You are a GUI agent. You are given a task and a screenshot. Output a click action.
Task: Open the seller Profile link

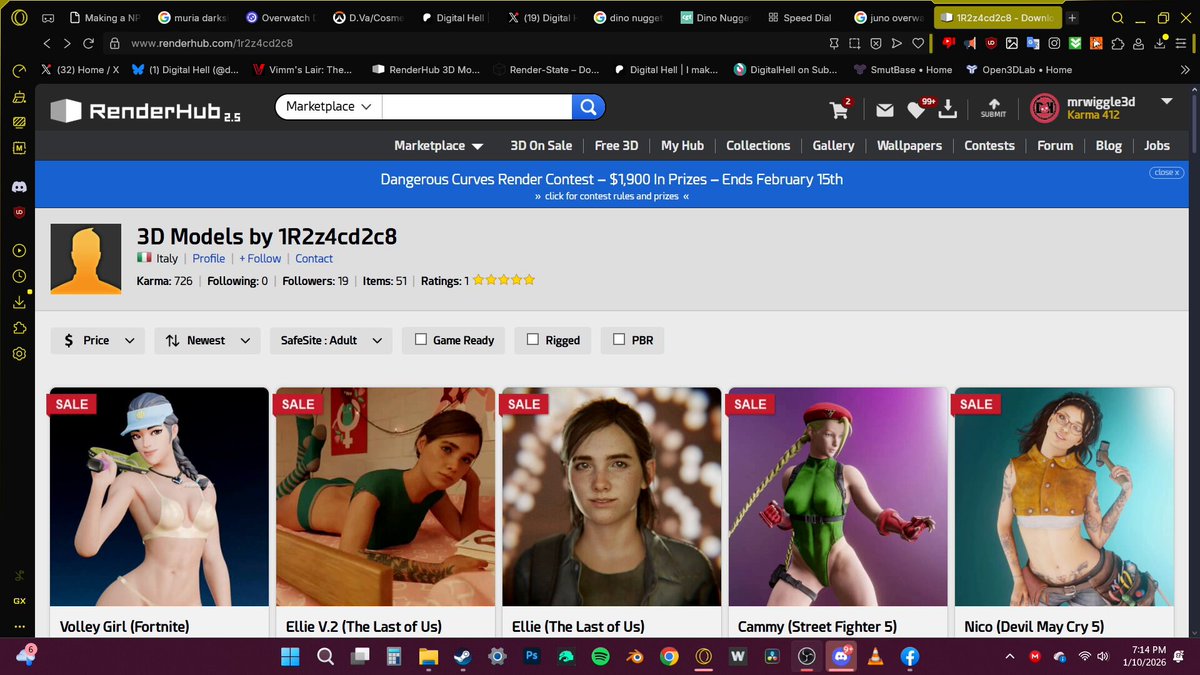click(x=209, y=258)
